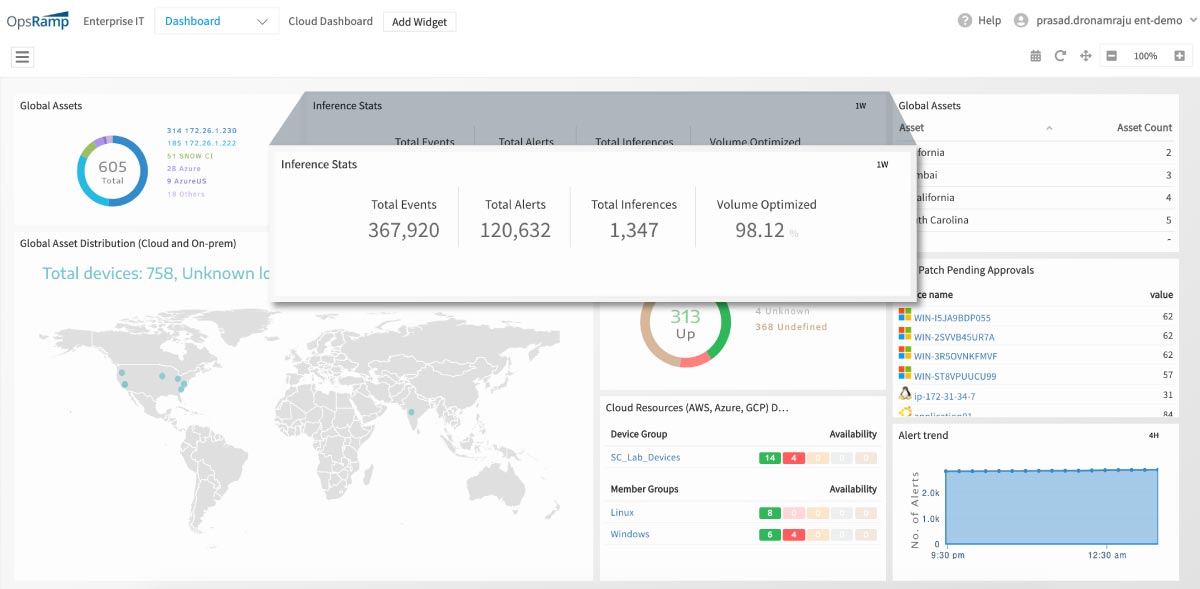Click the move widgets arrows icon

click(1085, 56)
